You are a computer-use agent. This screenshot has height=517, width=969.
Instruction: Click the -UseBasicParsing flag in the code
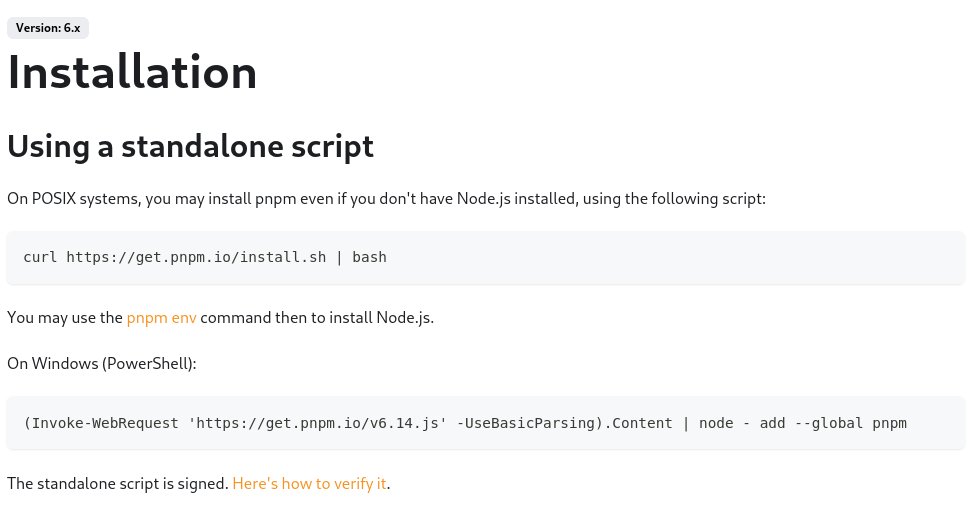[526, 423]
